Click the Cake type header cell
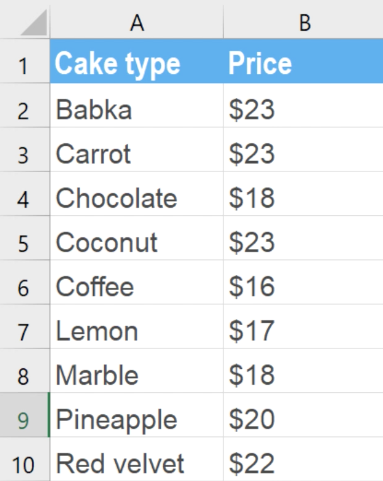383x481 pixels. (x=137, y=61)
